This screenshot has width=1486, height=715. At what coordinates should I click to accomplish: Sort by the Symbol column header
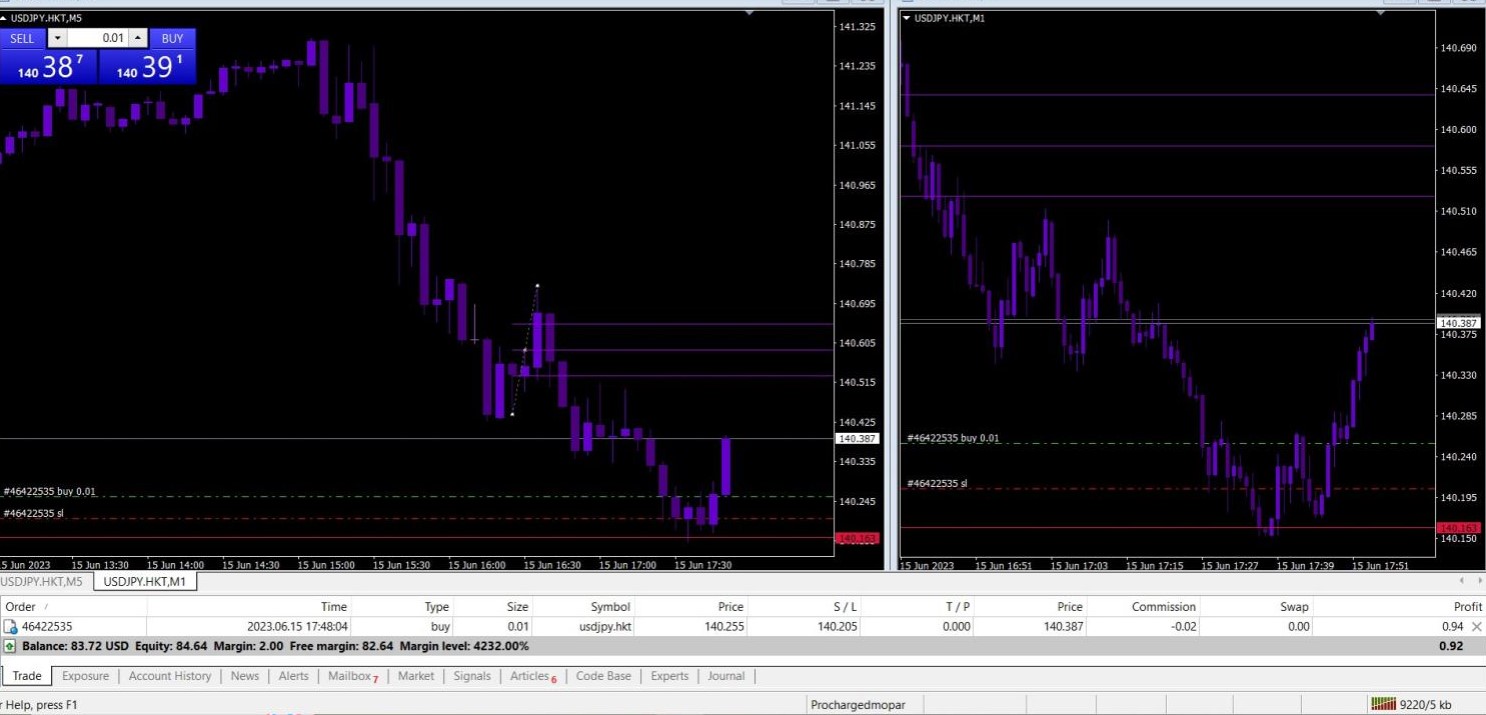[610, 607]
